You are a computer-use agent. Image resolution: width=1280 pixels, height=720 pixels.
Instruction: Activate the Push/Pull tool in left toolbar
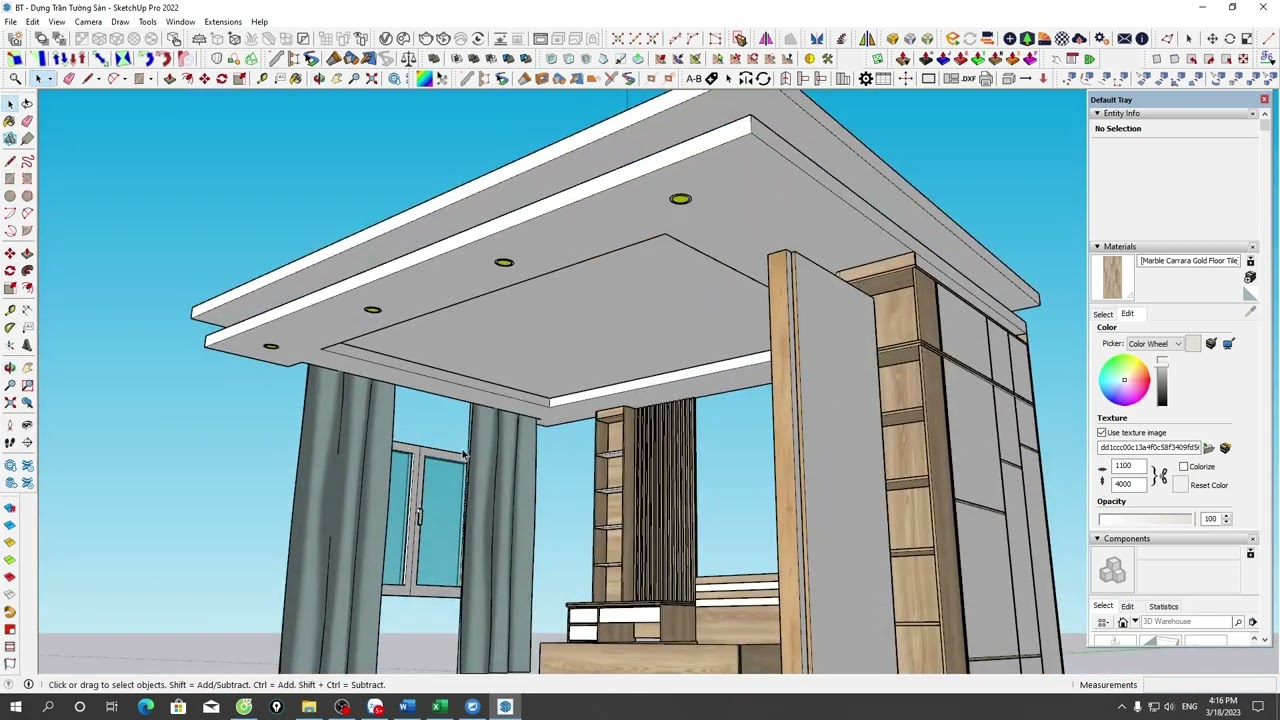tap(27, 253)
